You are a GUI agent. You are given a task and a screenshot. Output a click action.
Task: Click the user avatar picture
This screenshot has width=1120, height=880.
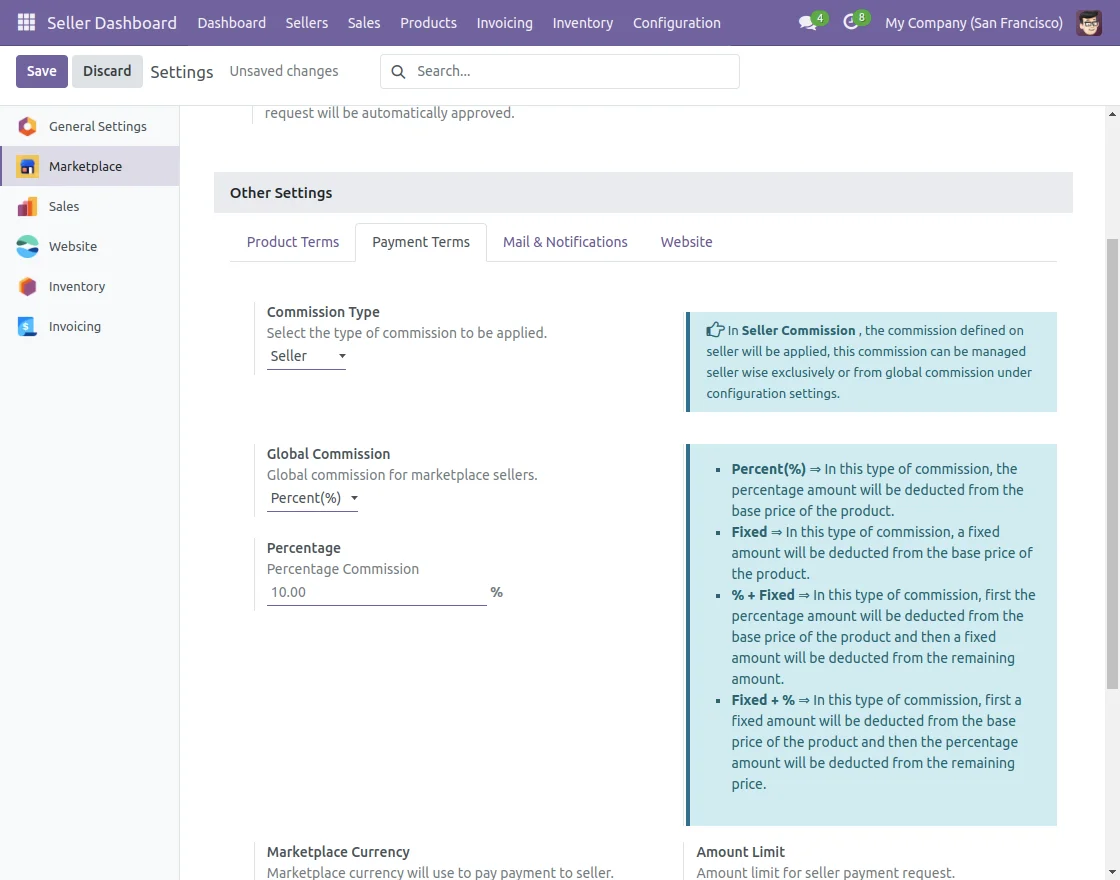pyautogui.click(x=1089, y=22)
